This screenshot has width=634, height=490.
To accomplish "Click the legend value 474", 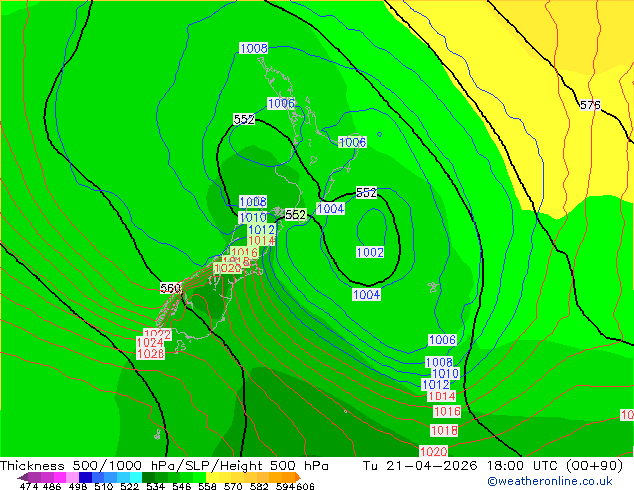I will point(30,486).
